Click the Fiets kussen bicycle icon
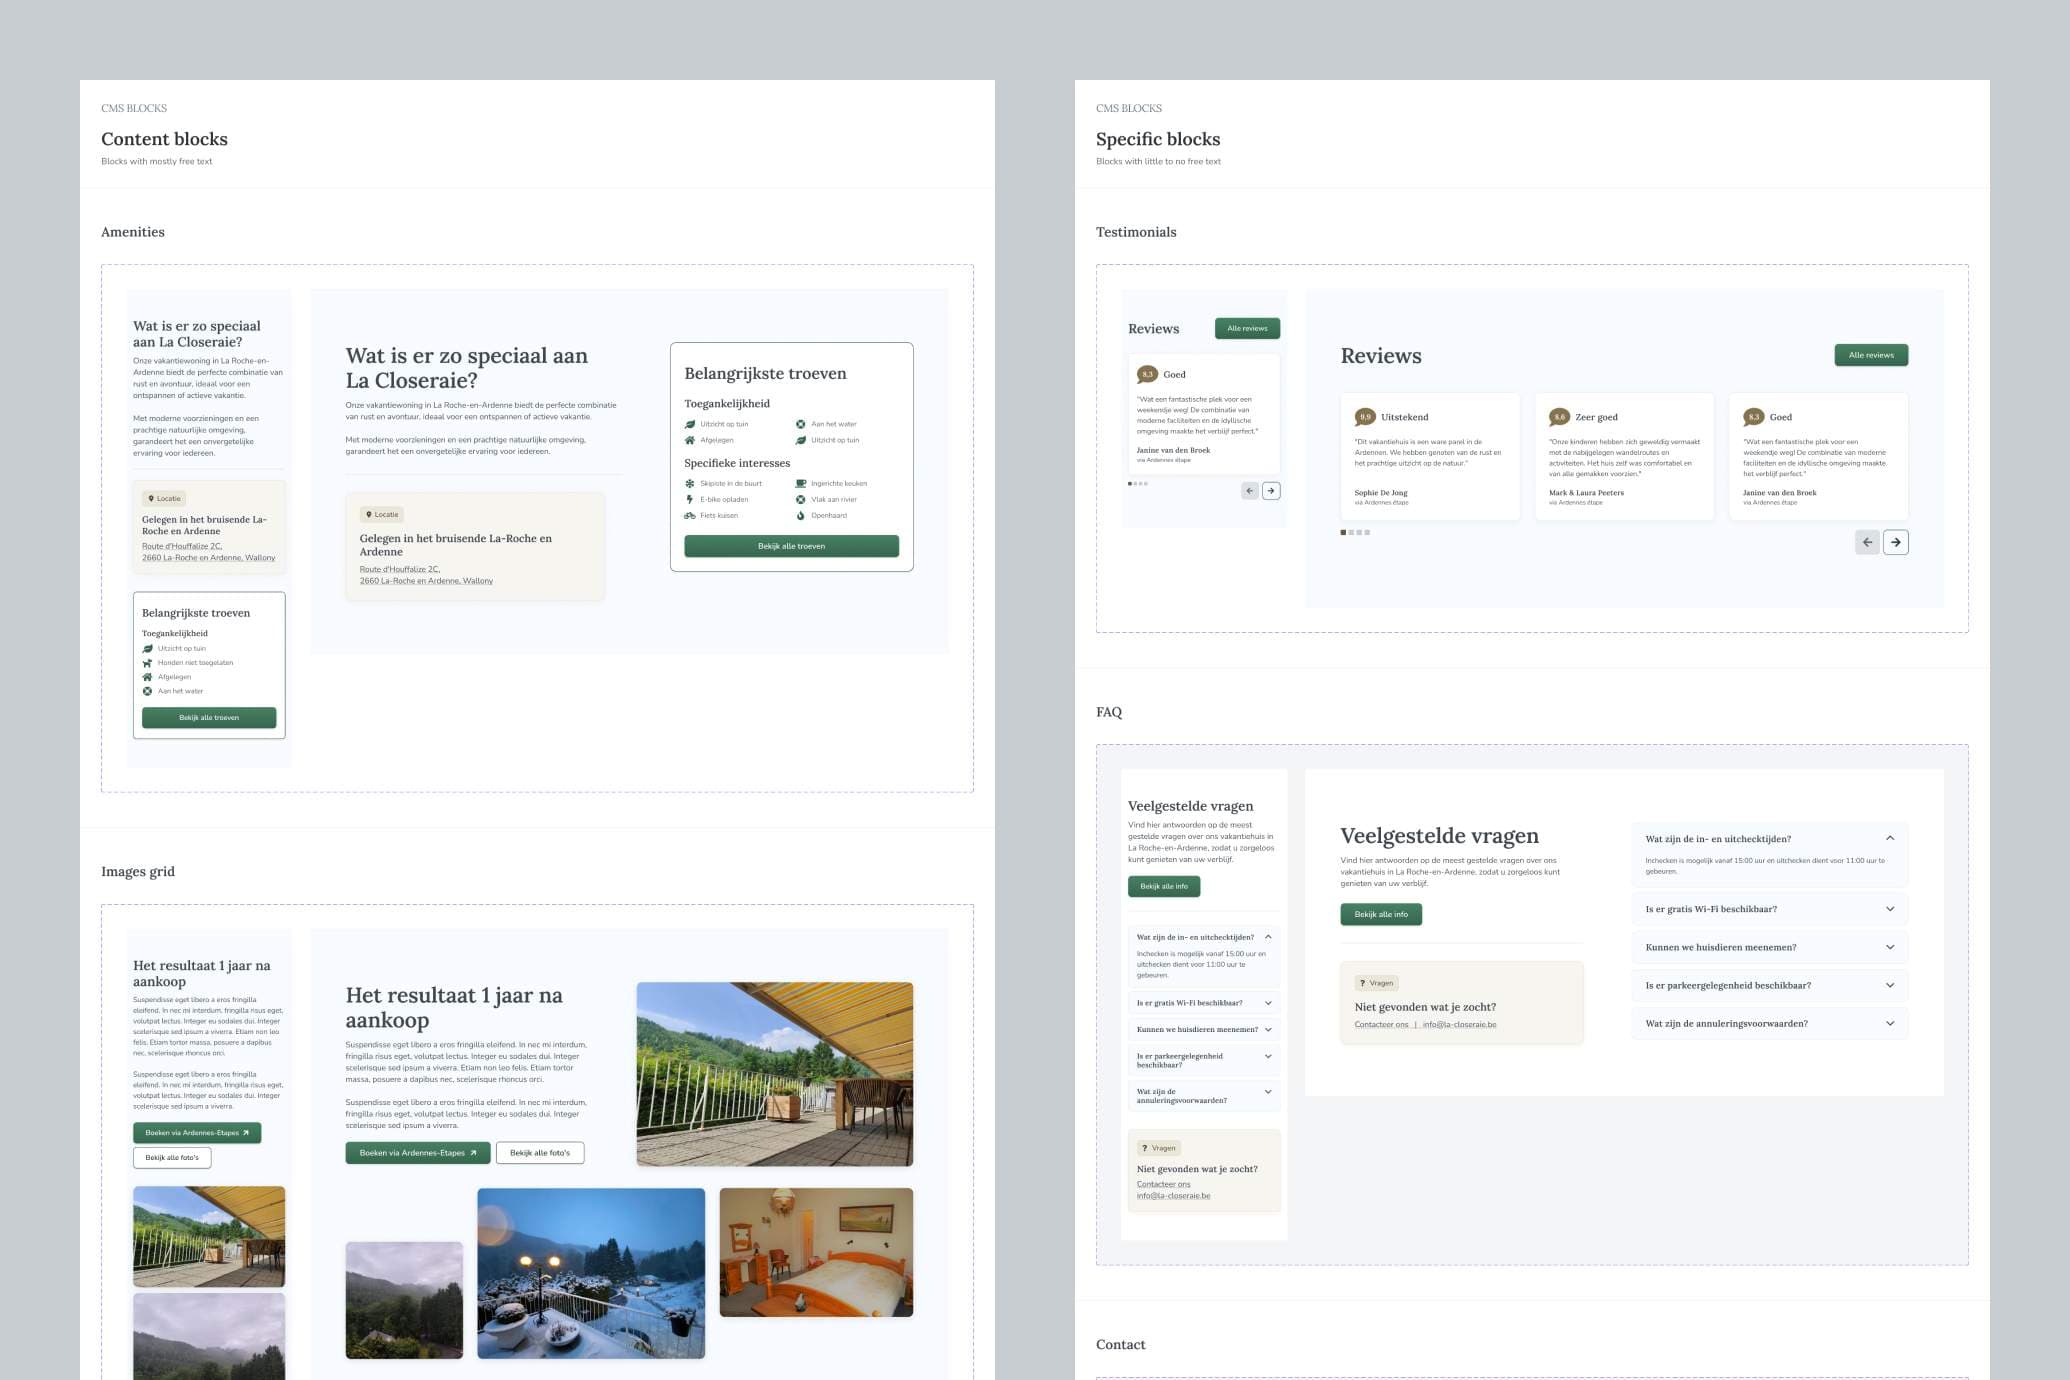Image resolution: width=2070 pixels, height=1380 pixels. 690,516
